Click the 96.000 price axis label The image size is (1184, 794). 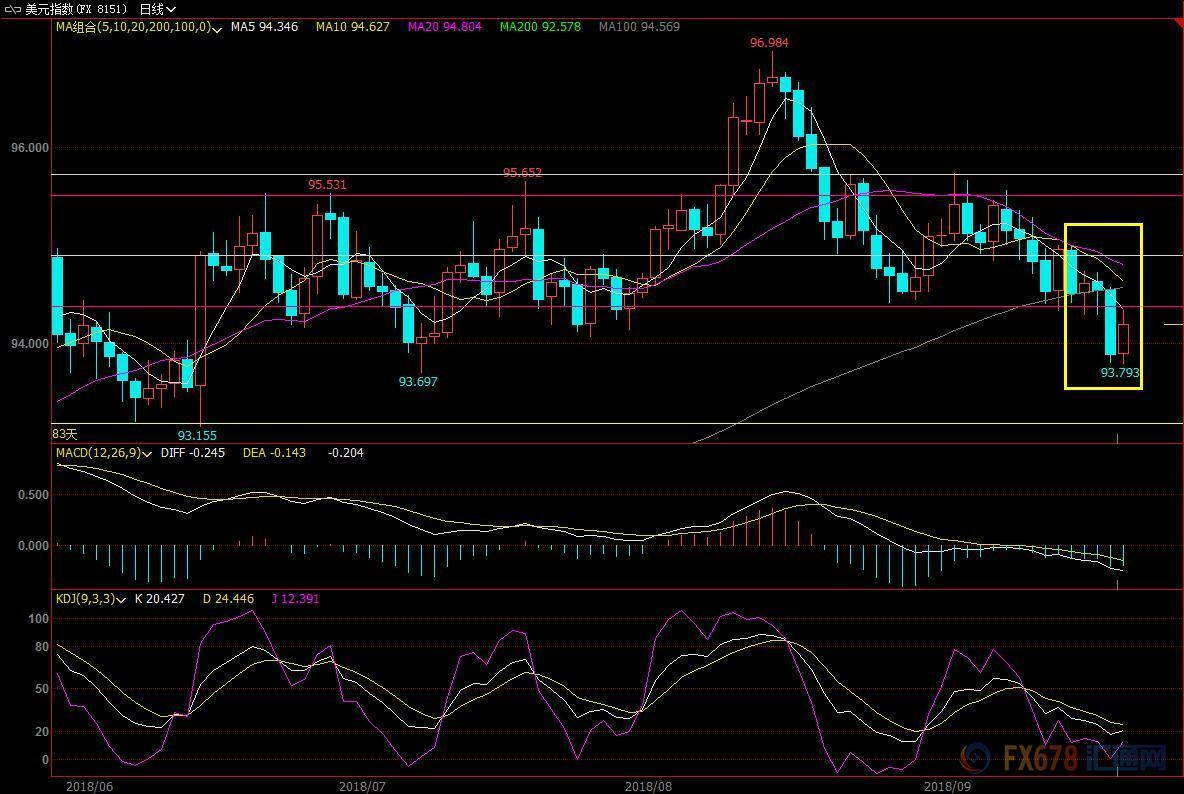(x=29, y=148)
